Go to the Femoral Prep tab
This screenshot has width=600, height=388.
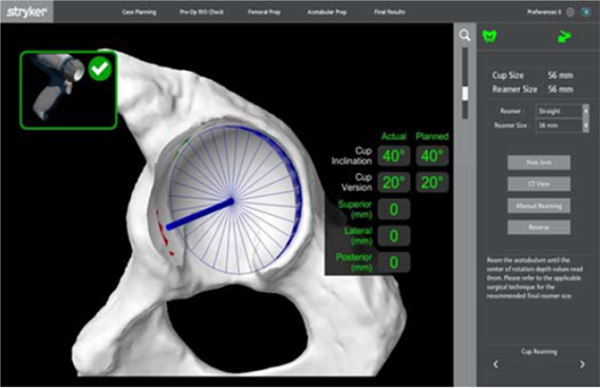tap(264, 12)
